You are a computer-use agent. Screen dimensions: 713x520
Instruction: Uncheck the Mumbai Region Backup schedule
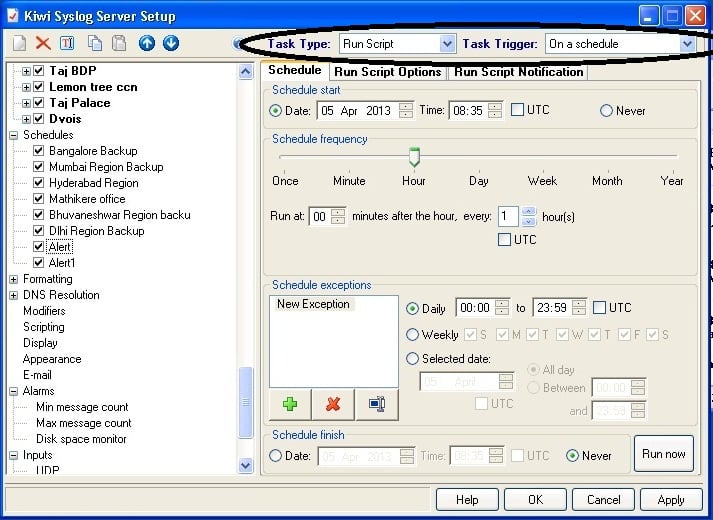pos(39,166)
